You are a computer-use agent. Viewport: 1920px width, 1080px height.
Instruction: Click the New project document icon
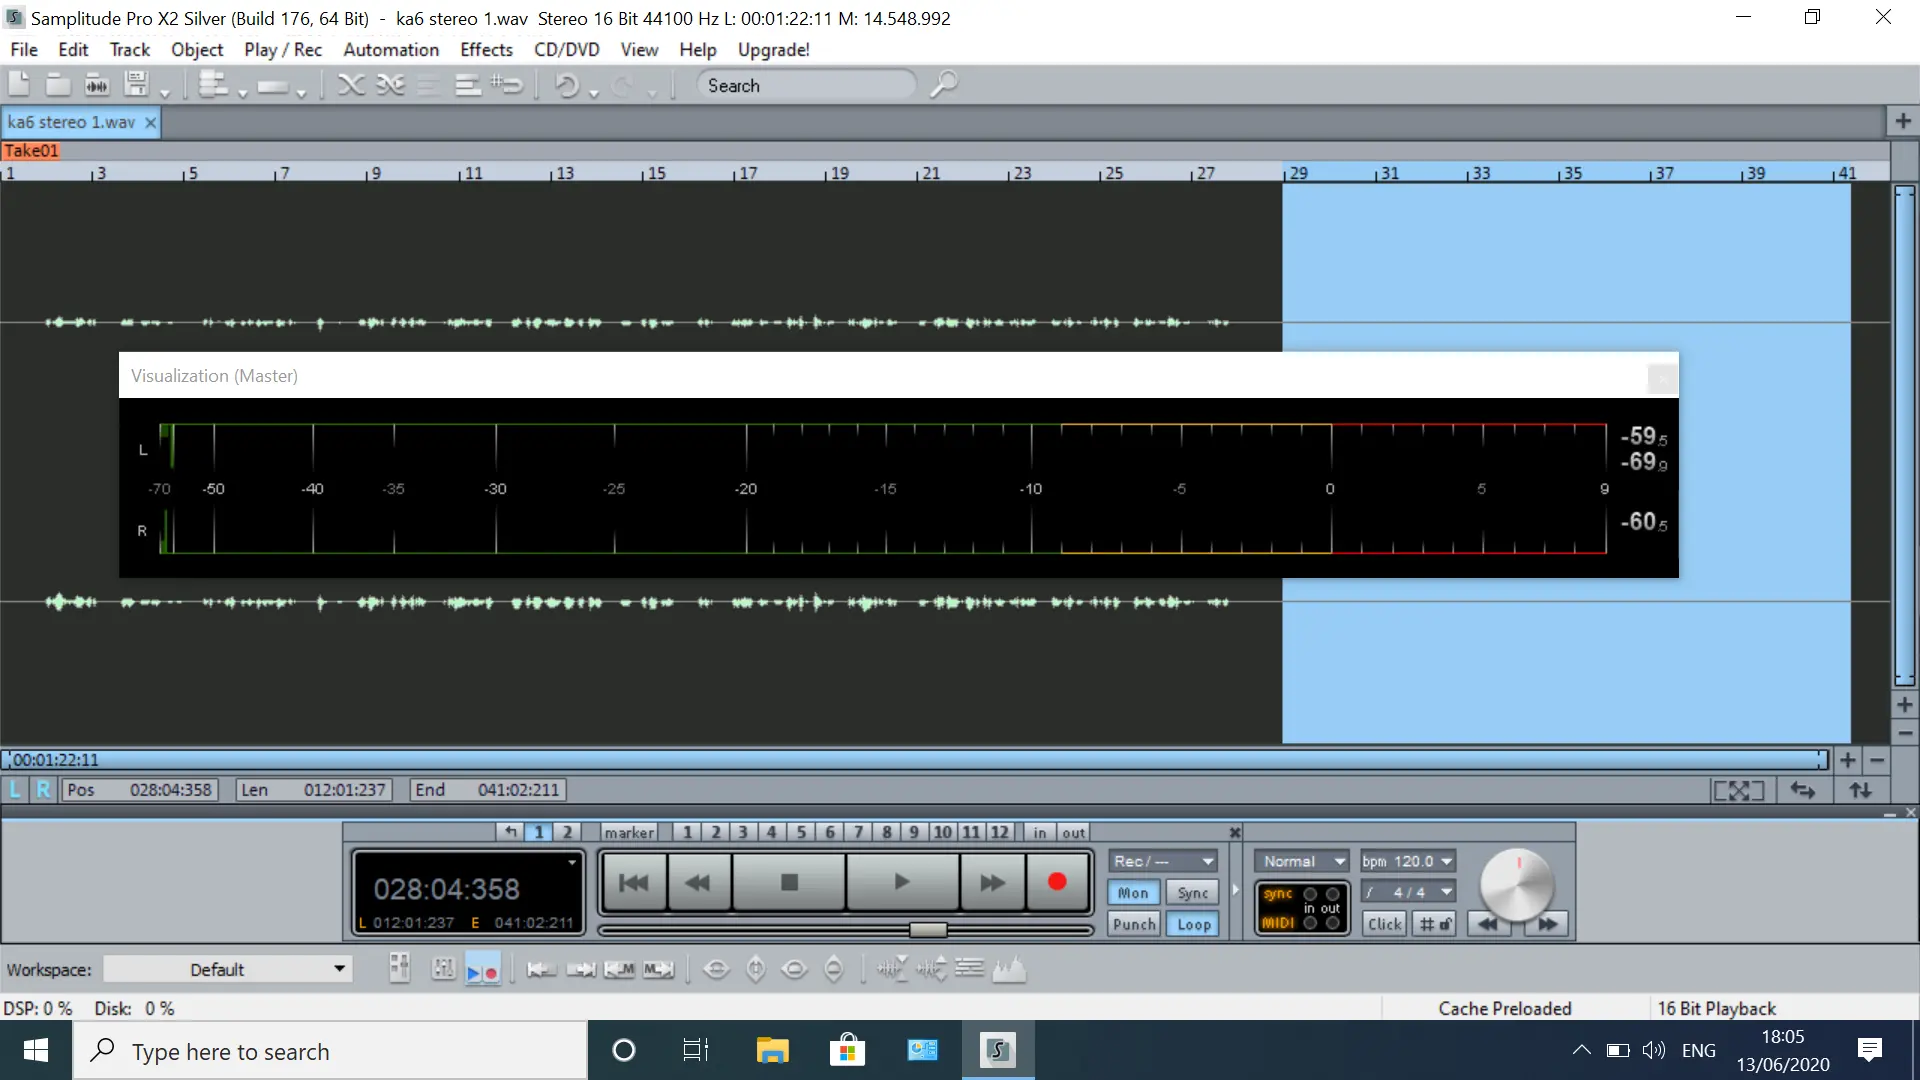[x=18, y=85]
